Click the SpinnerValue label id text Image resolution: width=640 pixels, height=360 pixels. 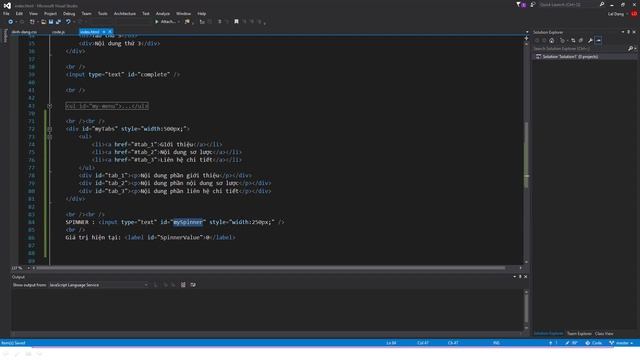(179, 238)
